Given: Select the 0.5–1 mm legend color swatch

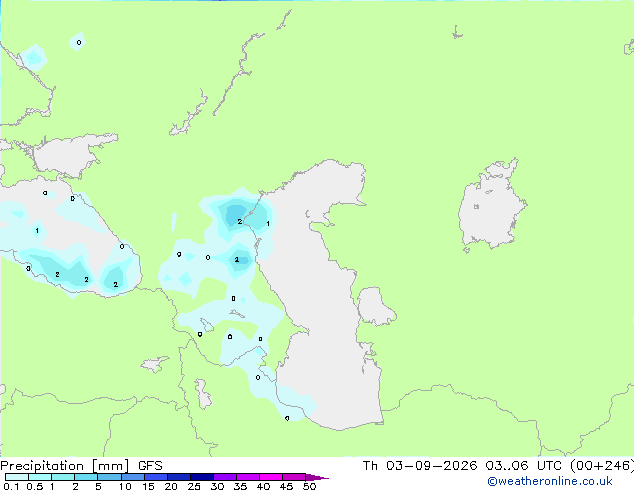Looking at the screenshot, I should [x=40, y=477].
